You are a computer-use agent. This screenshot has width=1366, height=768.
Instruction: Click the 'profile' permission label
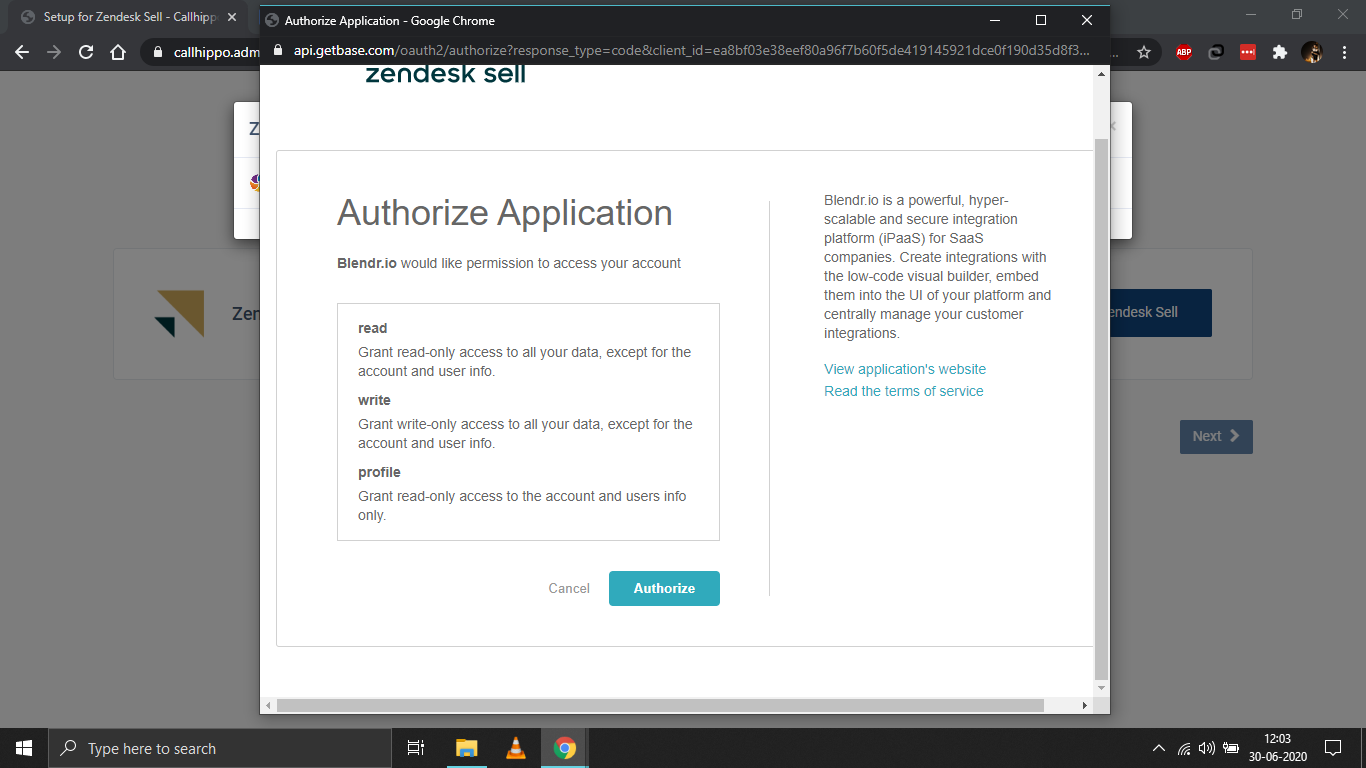coord(379,472)
